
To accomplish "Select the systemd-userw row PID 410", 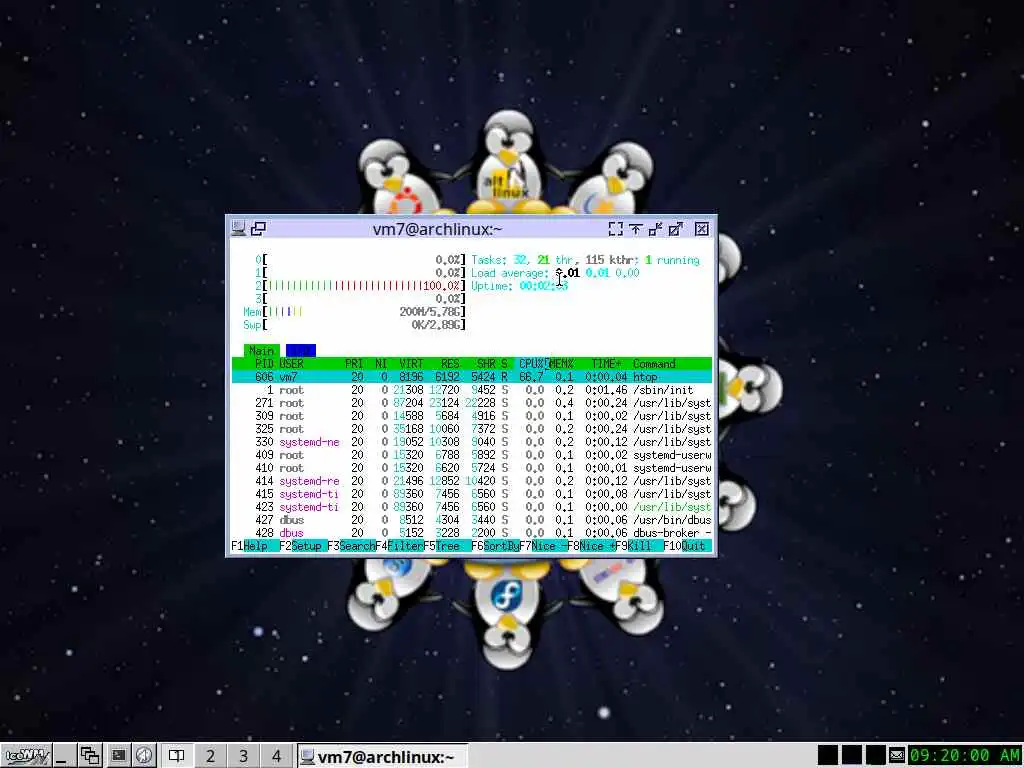I will 472,468.
